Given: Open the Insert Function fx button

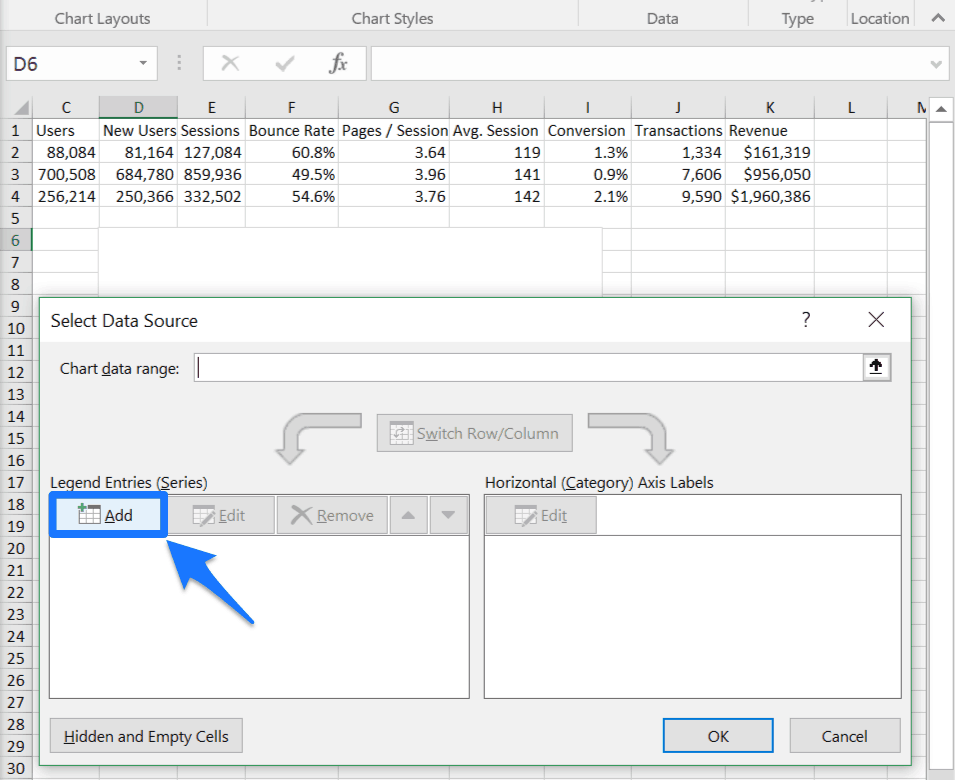Looking at the screenshot, I should pos(338,64).
